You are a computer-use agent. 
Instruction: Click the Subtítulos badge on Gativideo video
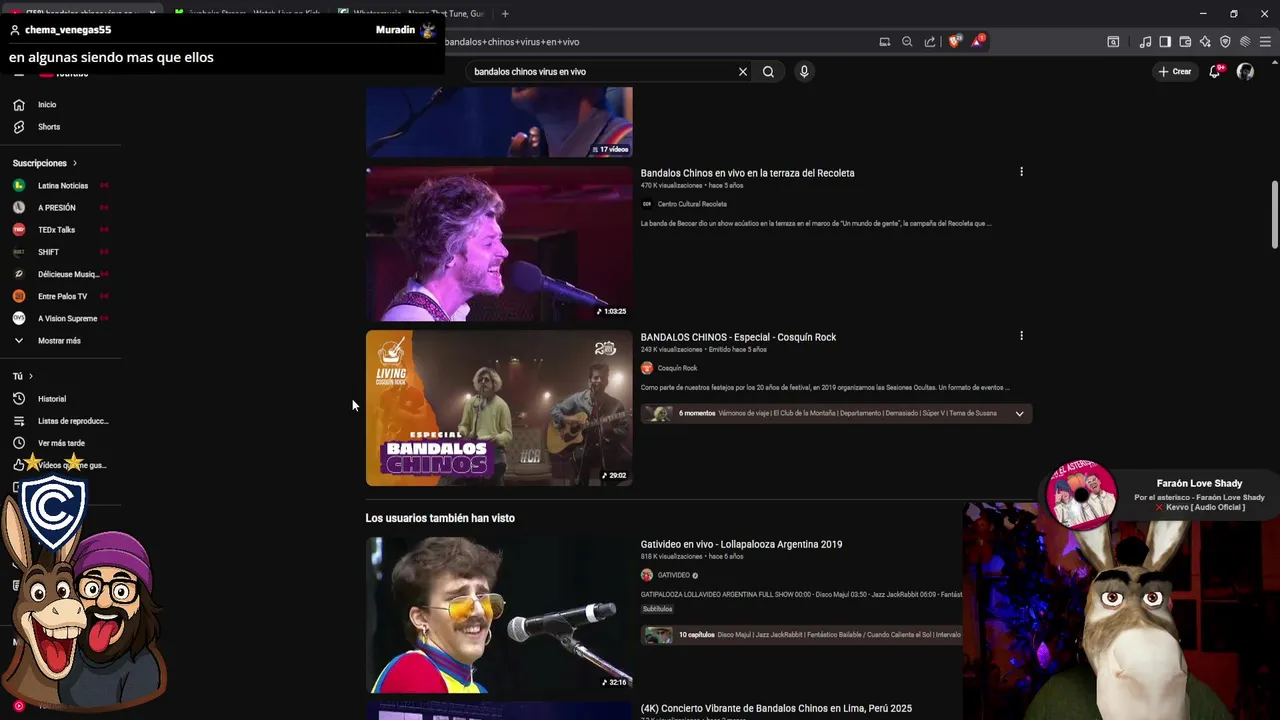point(657,609)
